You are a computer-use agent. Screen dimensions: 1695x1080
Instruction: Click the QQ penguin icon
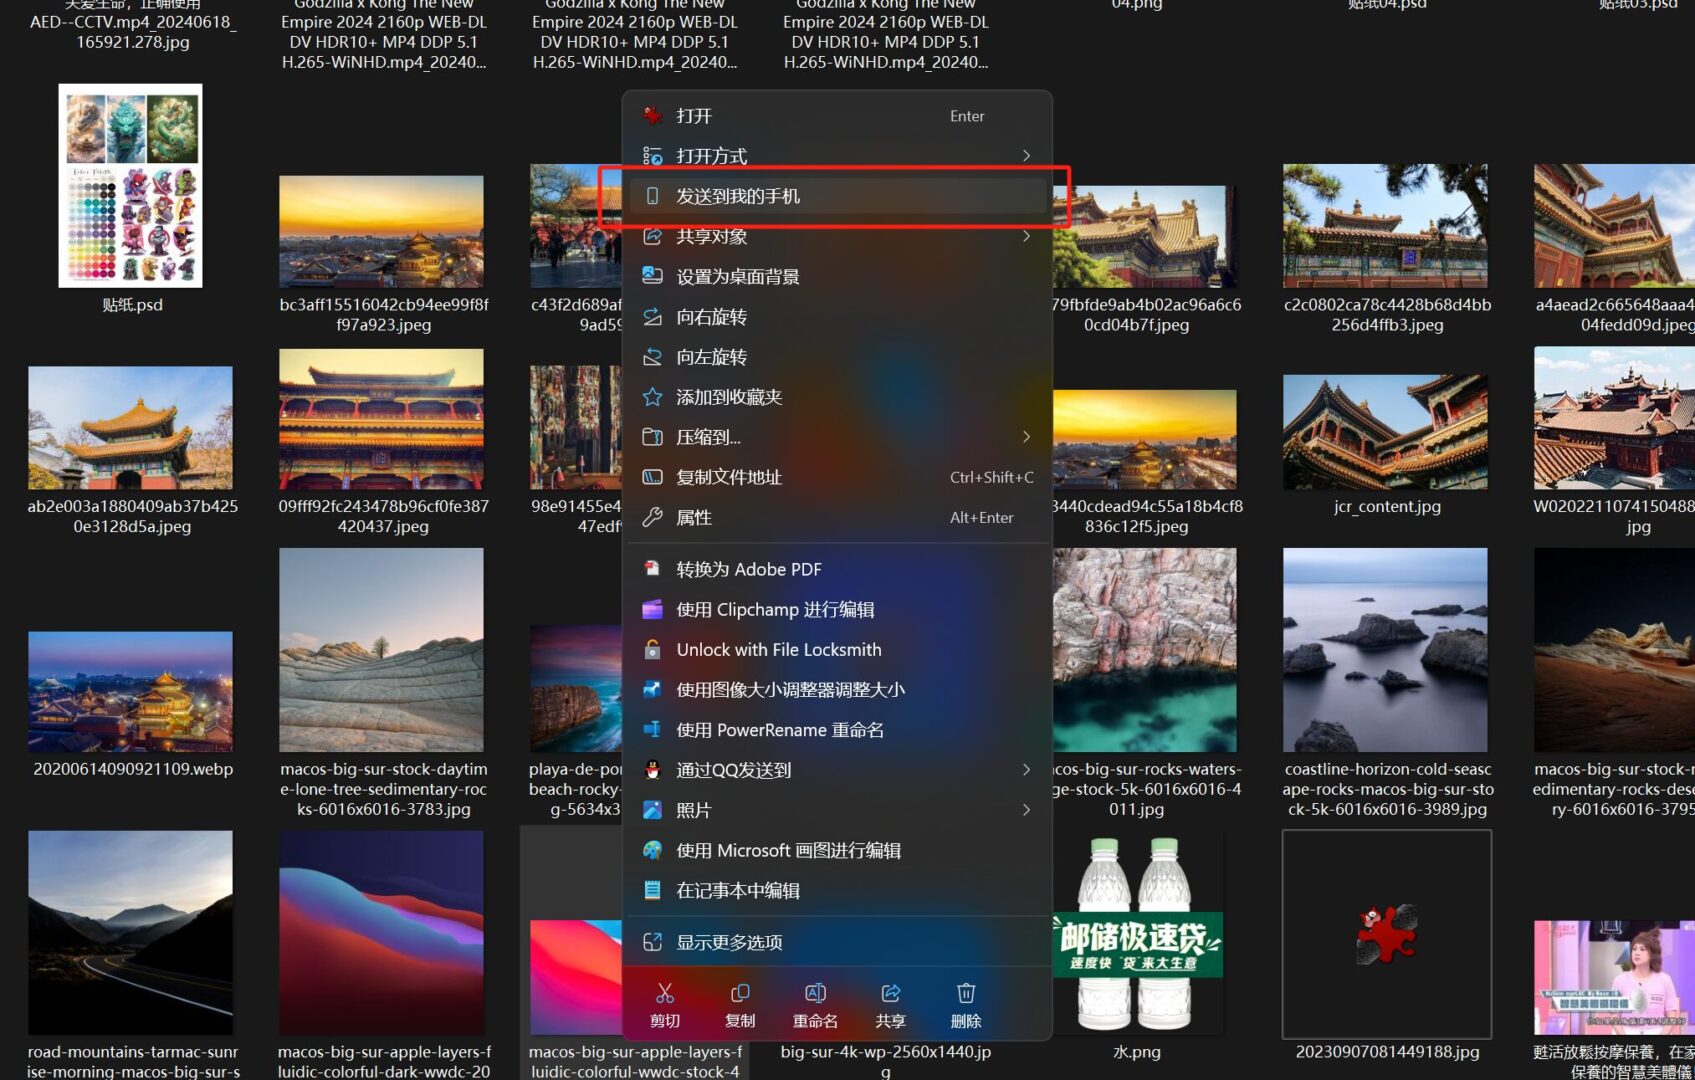652,770
